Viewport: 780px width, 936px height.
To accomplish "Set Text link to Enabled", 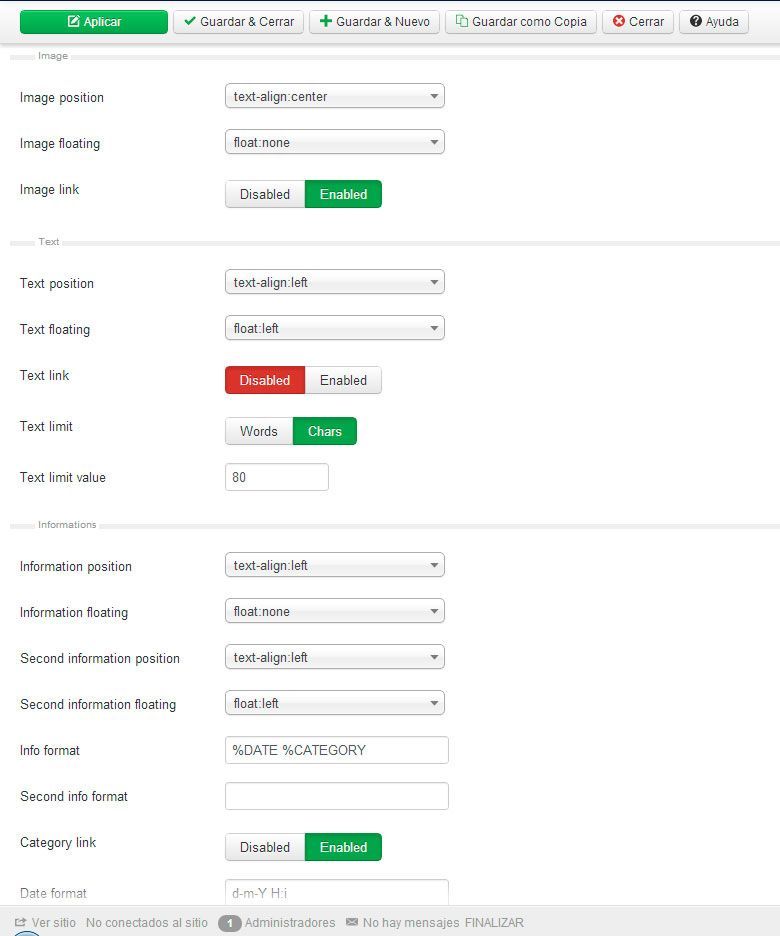I will pos(343,380).
